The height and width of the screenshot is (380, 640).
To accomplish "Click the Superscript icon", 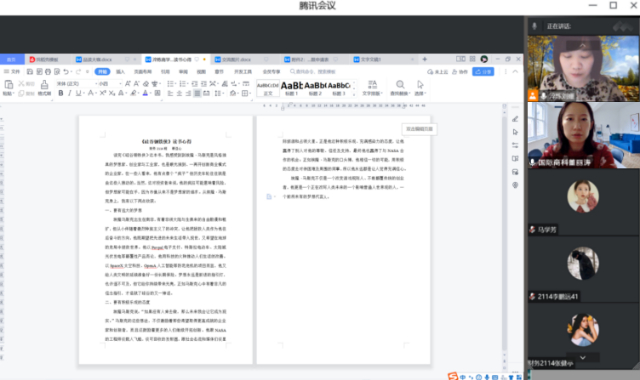I will (102, 93).
